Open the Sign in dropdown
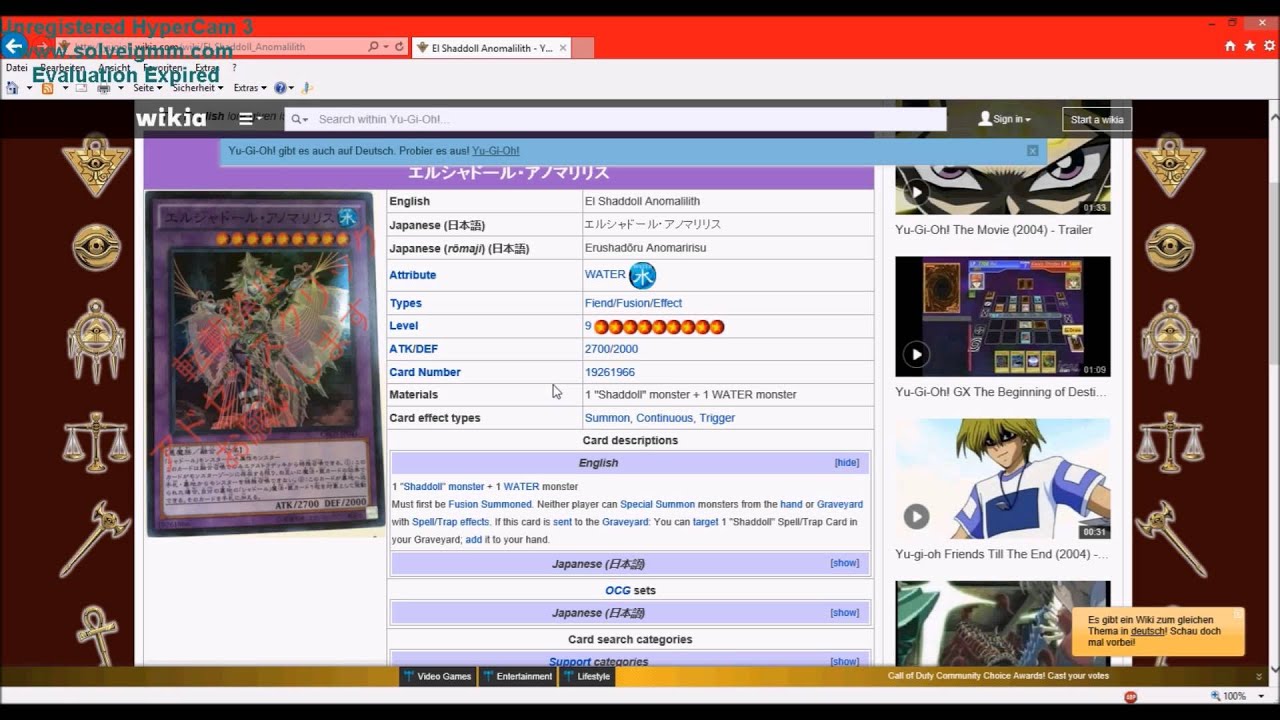The width and height of the screenshot is (1280, 720). pyautogui.click(x=1005, y=119)
